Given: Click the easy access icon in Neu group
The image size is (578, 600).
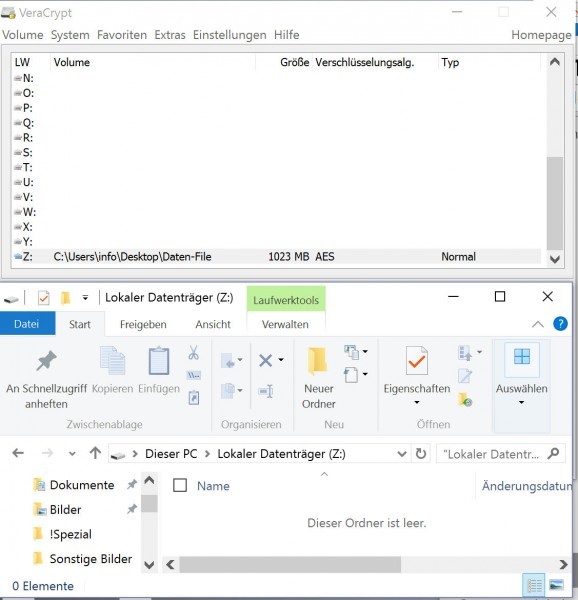Looking at the screenshot, I should (351, 375).
